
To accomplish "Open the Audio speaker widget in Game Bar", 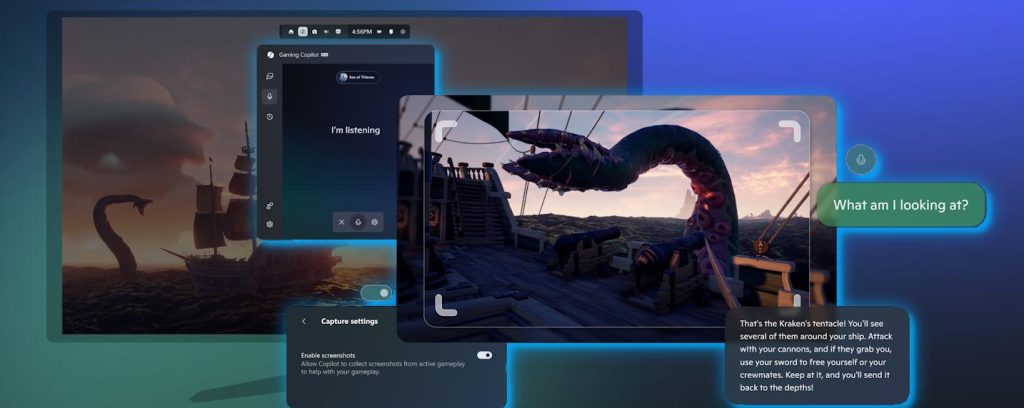I will [x=327, y=31].
